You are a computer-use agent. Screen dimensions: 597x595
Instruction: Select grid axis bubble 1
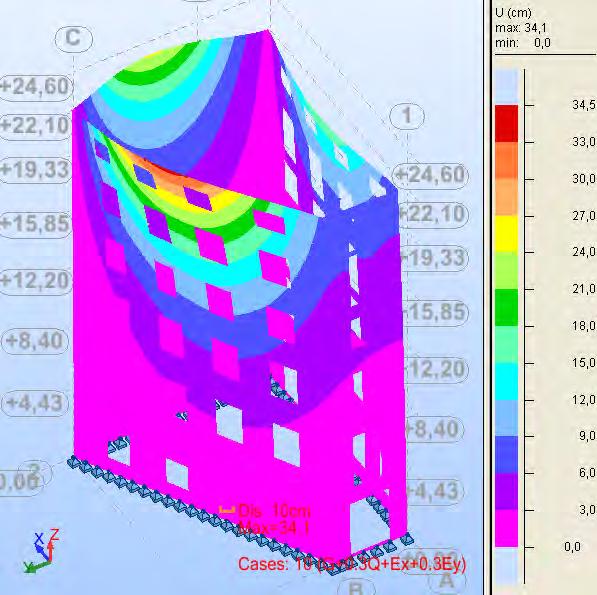point(407,116)
